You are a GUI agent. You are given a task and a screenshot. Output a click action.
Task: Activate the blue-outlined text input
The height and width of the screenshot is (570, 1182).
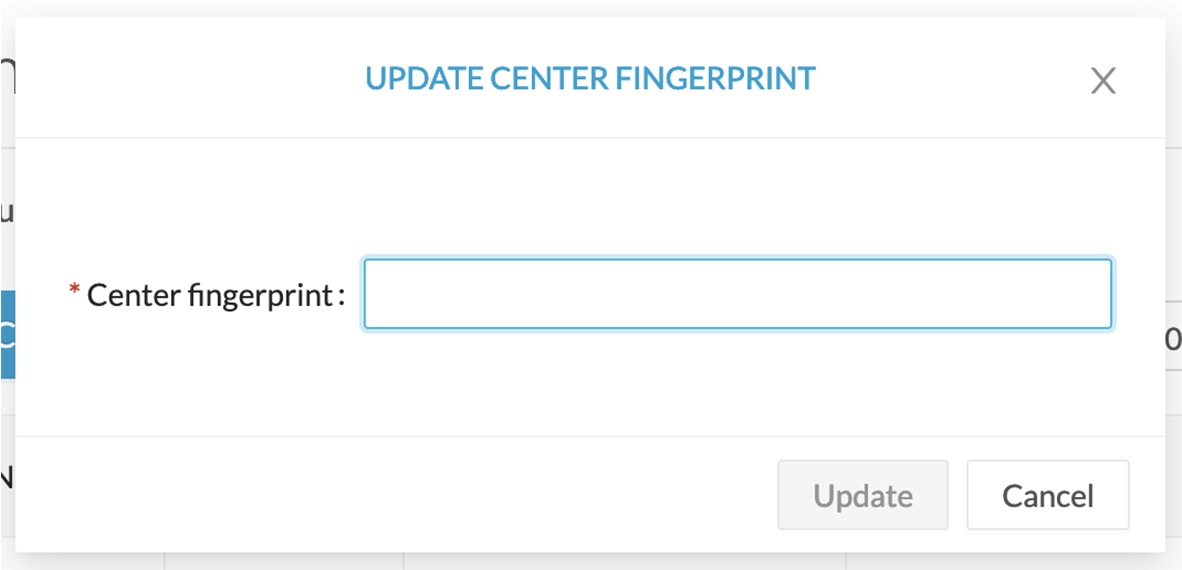click(737, 294)
